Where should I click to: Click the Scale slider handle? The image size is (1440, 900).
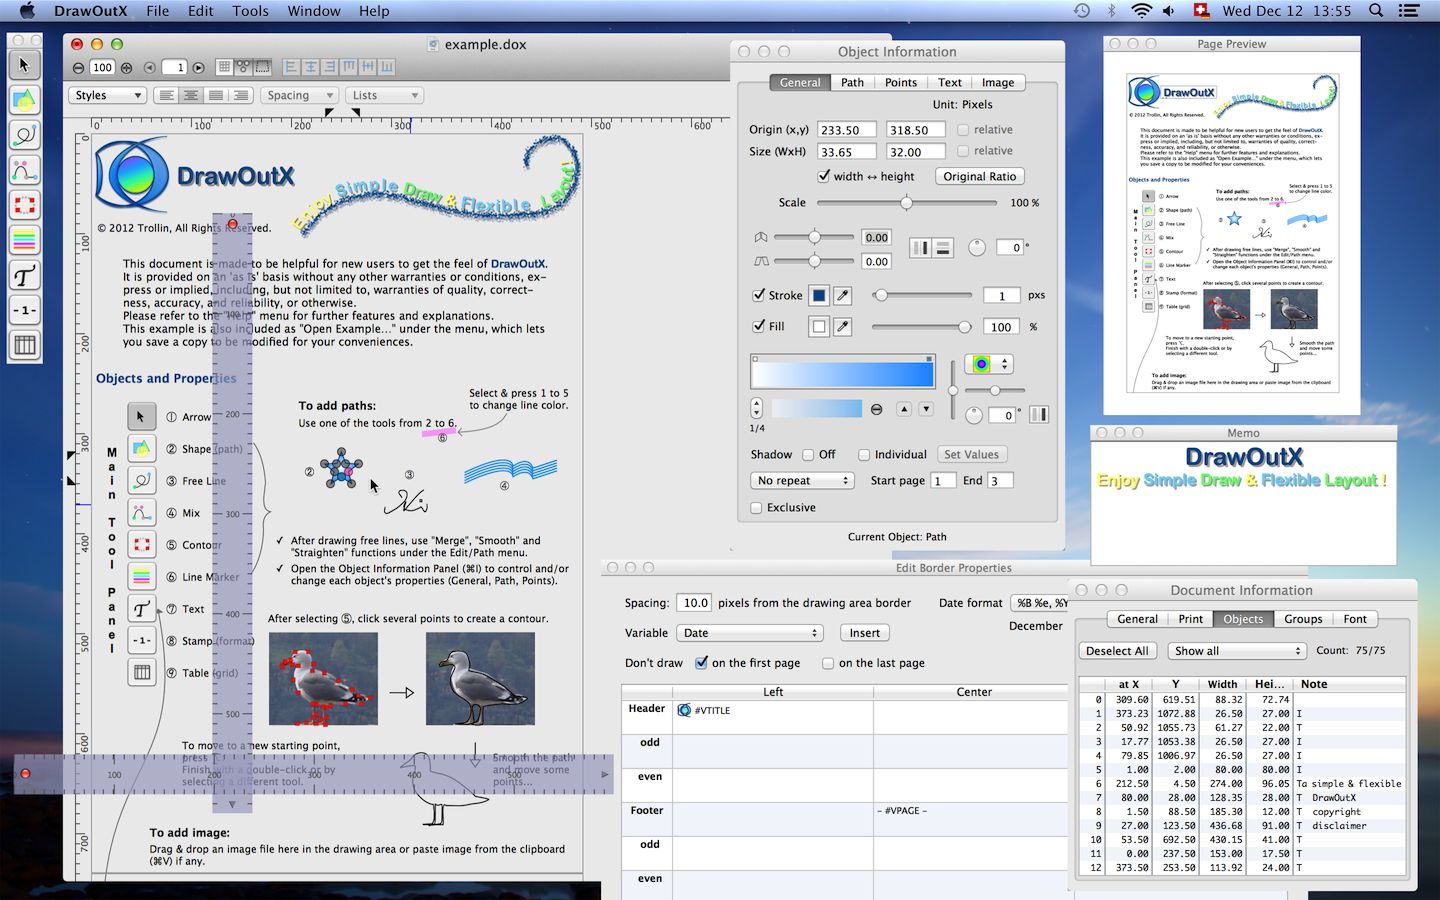tap(906, 203)
